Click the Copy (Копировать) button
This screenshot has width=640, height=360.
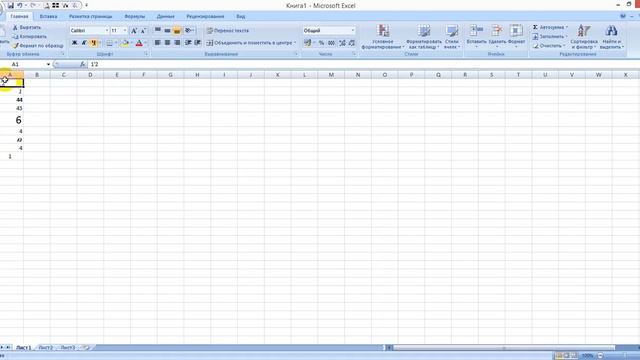coord(29,36)
